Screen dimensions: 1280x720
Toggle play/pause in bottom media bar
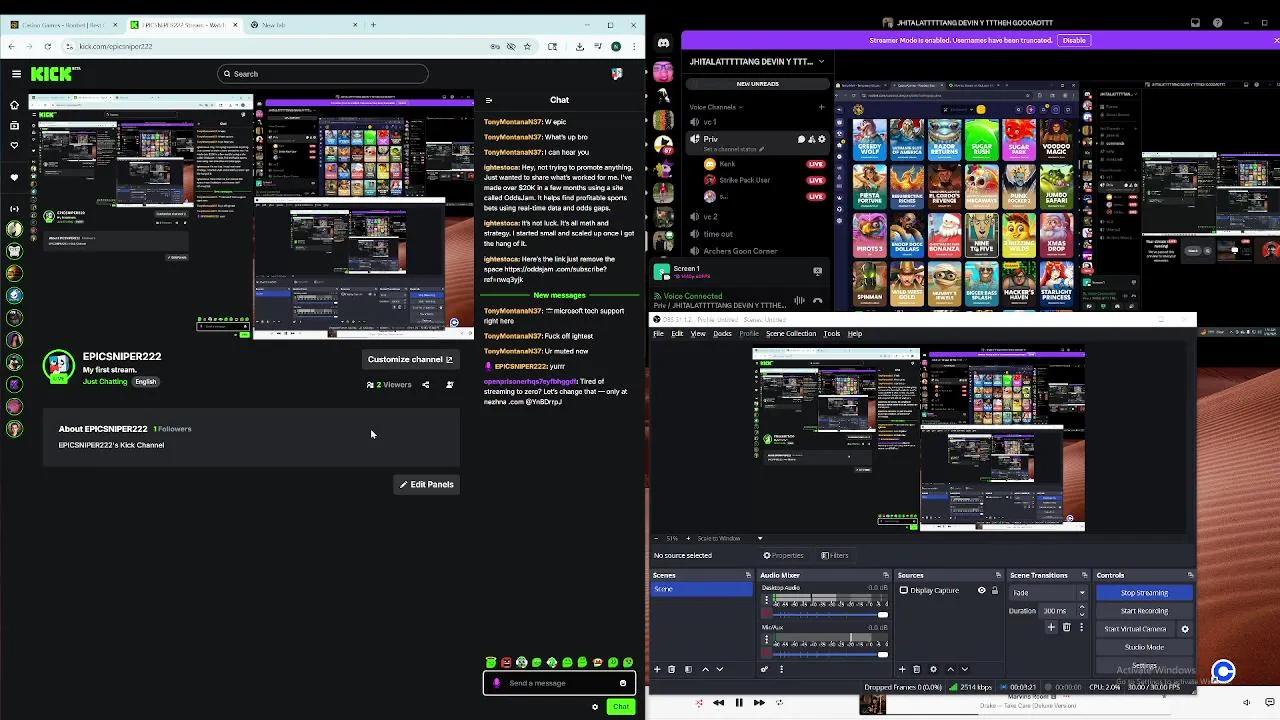tap(739, 703)
